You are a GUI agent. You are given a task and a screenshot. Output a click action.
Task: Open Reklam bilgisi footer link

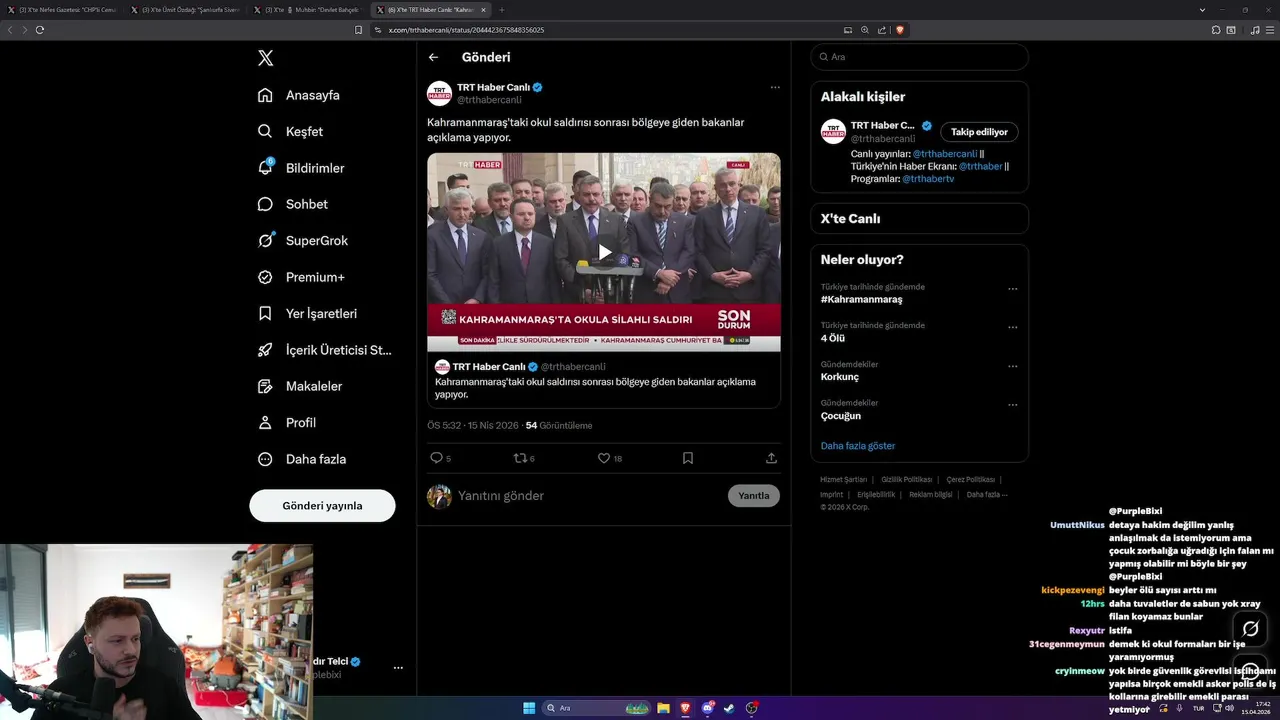931,494
